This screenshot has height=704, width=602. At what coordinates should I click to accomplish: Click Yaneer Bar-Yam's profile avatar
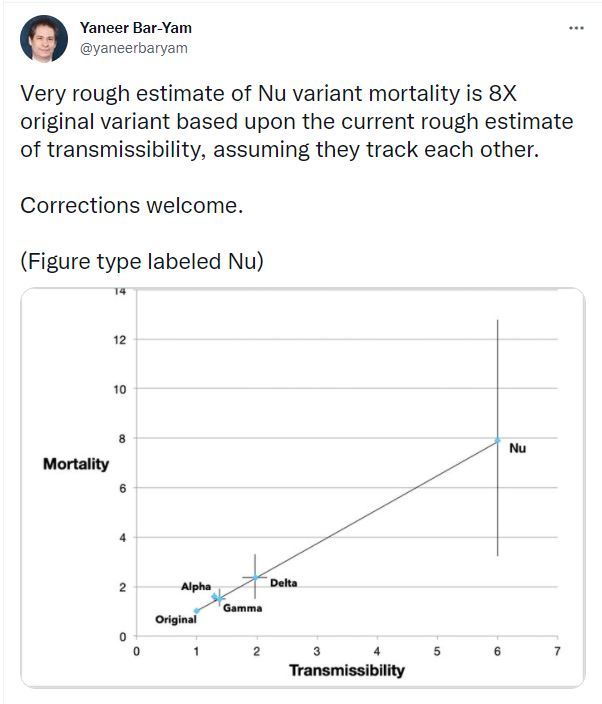coord(44,39)
